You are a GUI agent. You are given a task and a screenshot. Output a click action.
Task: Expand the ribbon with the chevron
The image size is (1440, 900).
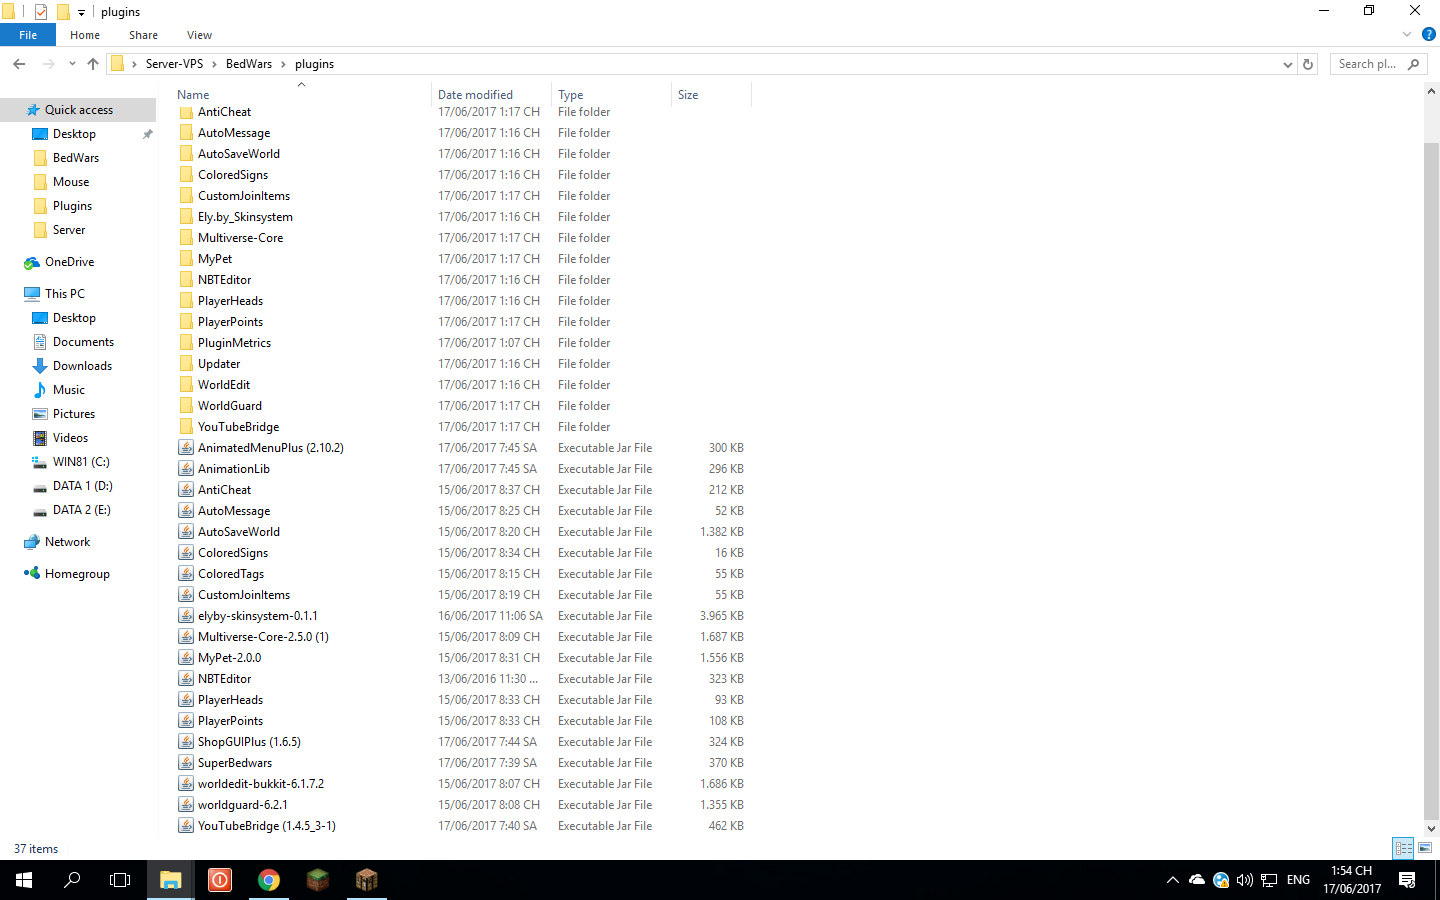1407,34
